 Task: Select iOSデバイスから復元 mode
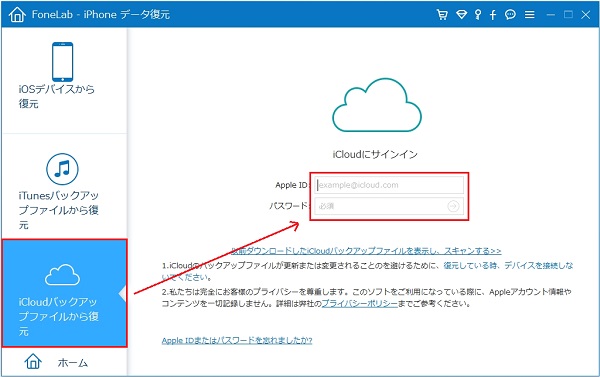64,80
